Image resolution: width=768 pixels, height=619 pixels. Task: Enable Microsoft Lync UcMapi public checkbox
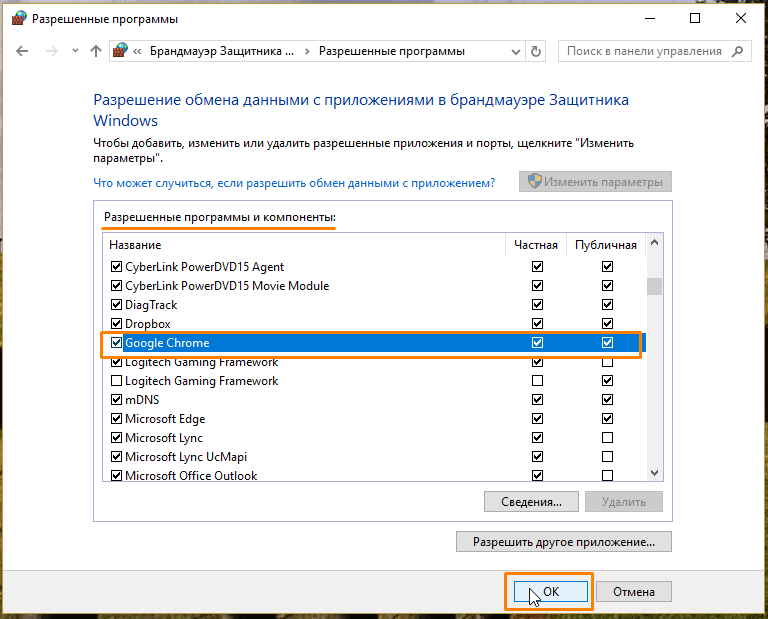607,456
